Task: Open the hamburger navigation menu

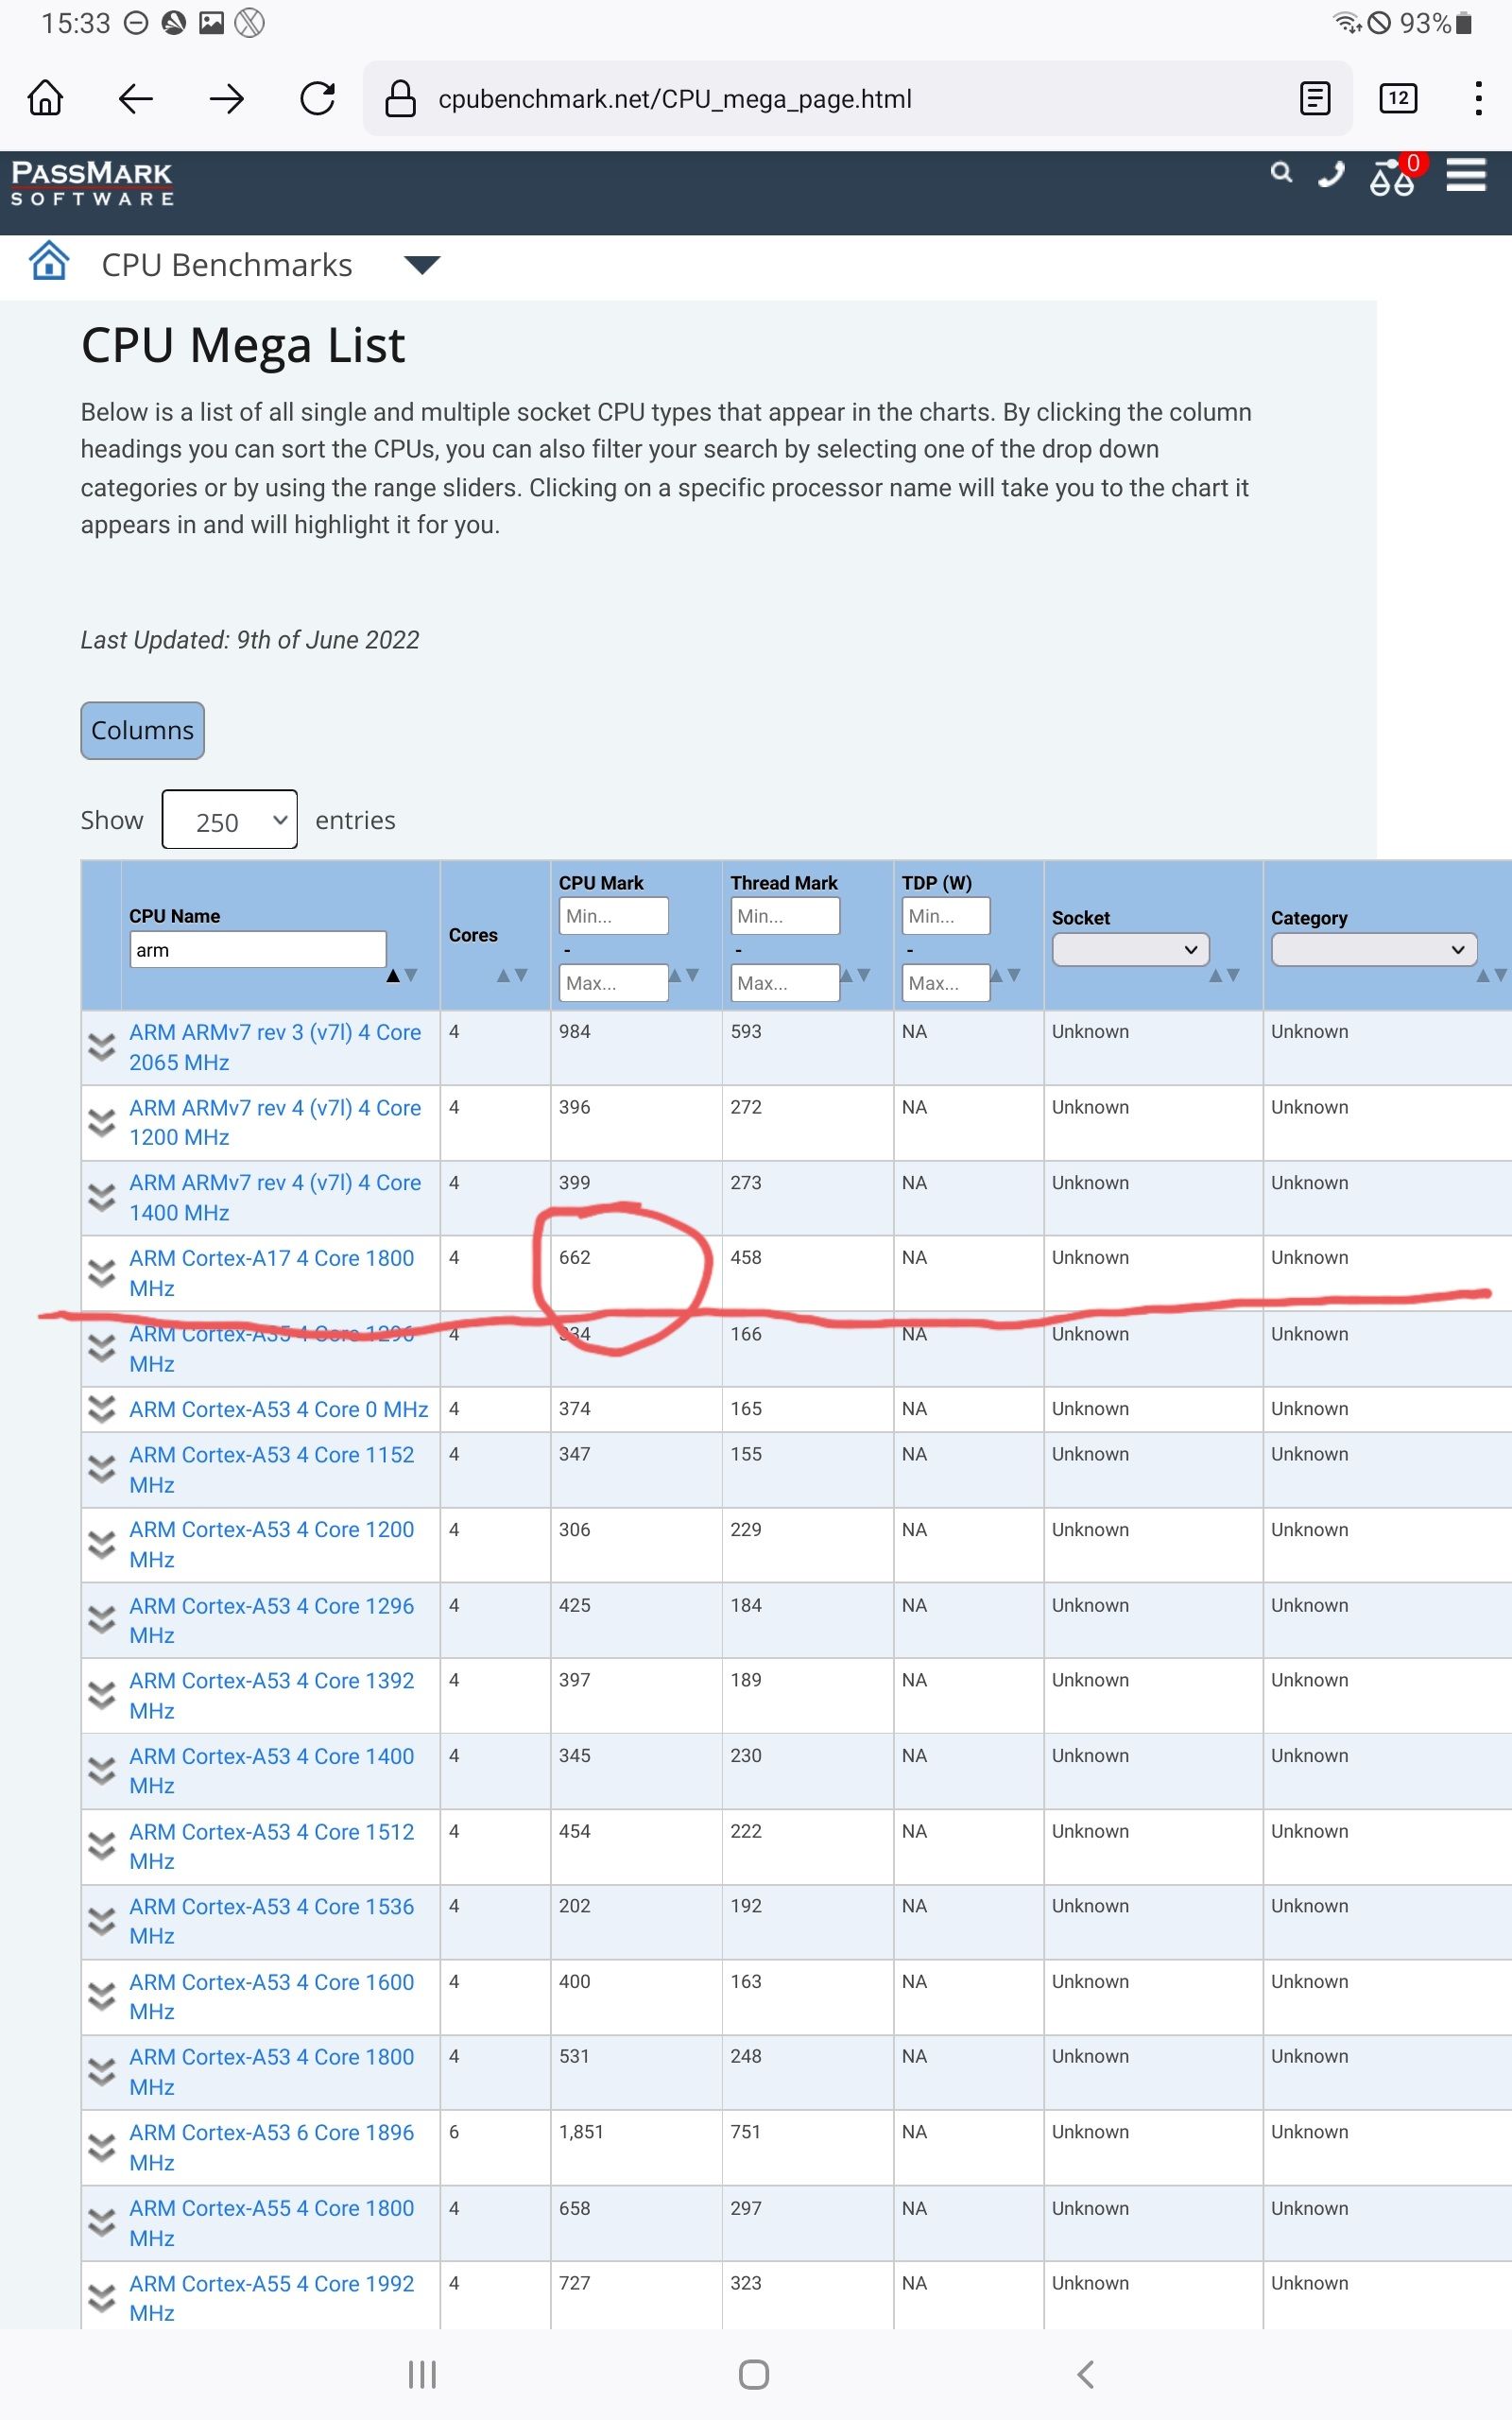Action: coord(1466,175)
